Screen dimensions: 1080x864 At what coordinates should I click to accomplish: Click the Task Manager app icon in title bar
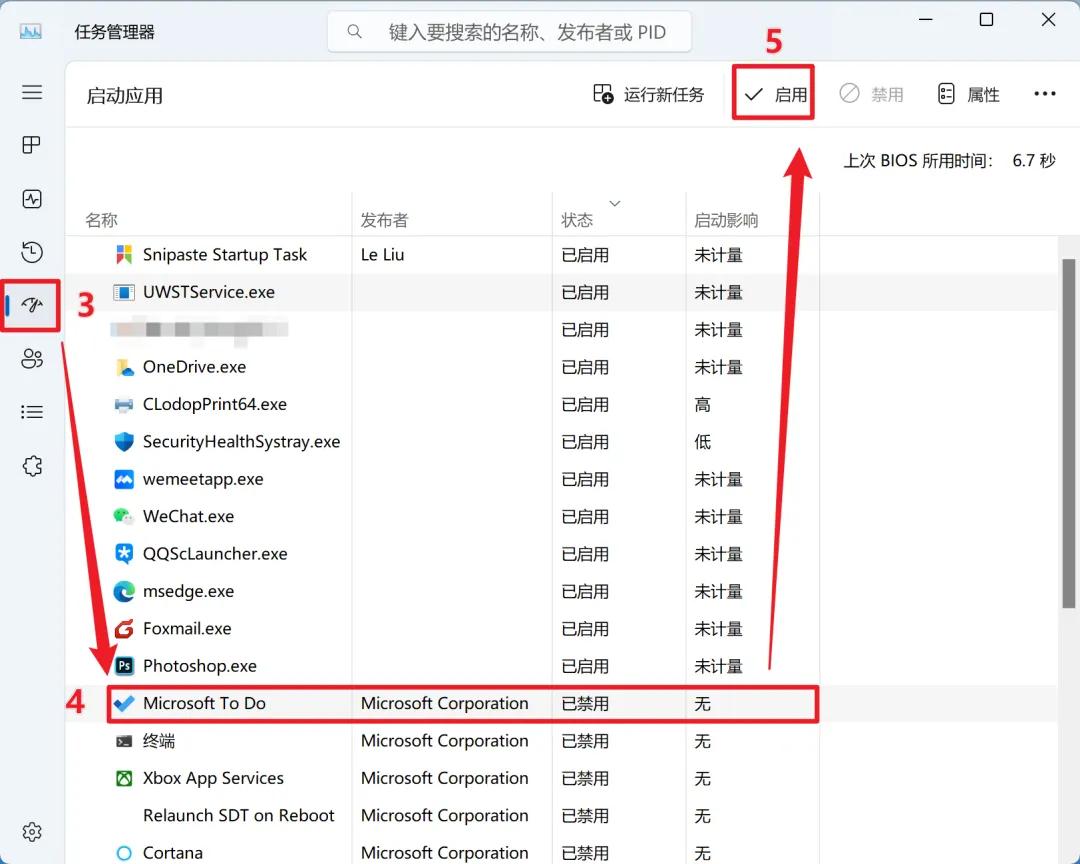coord(30,32)
